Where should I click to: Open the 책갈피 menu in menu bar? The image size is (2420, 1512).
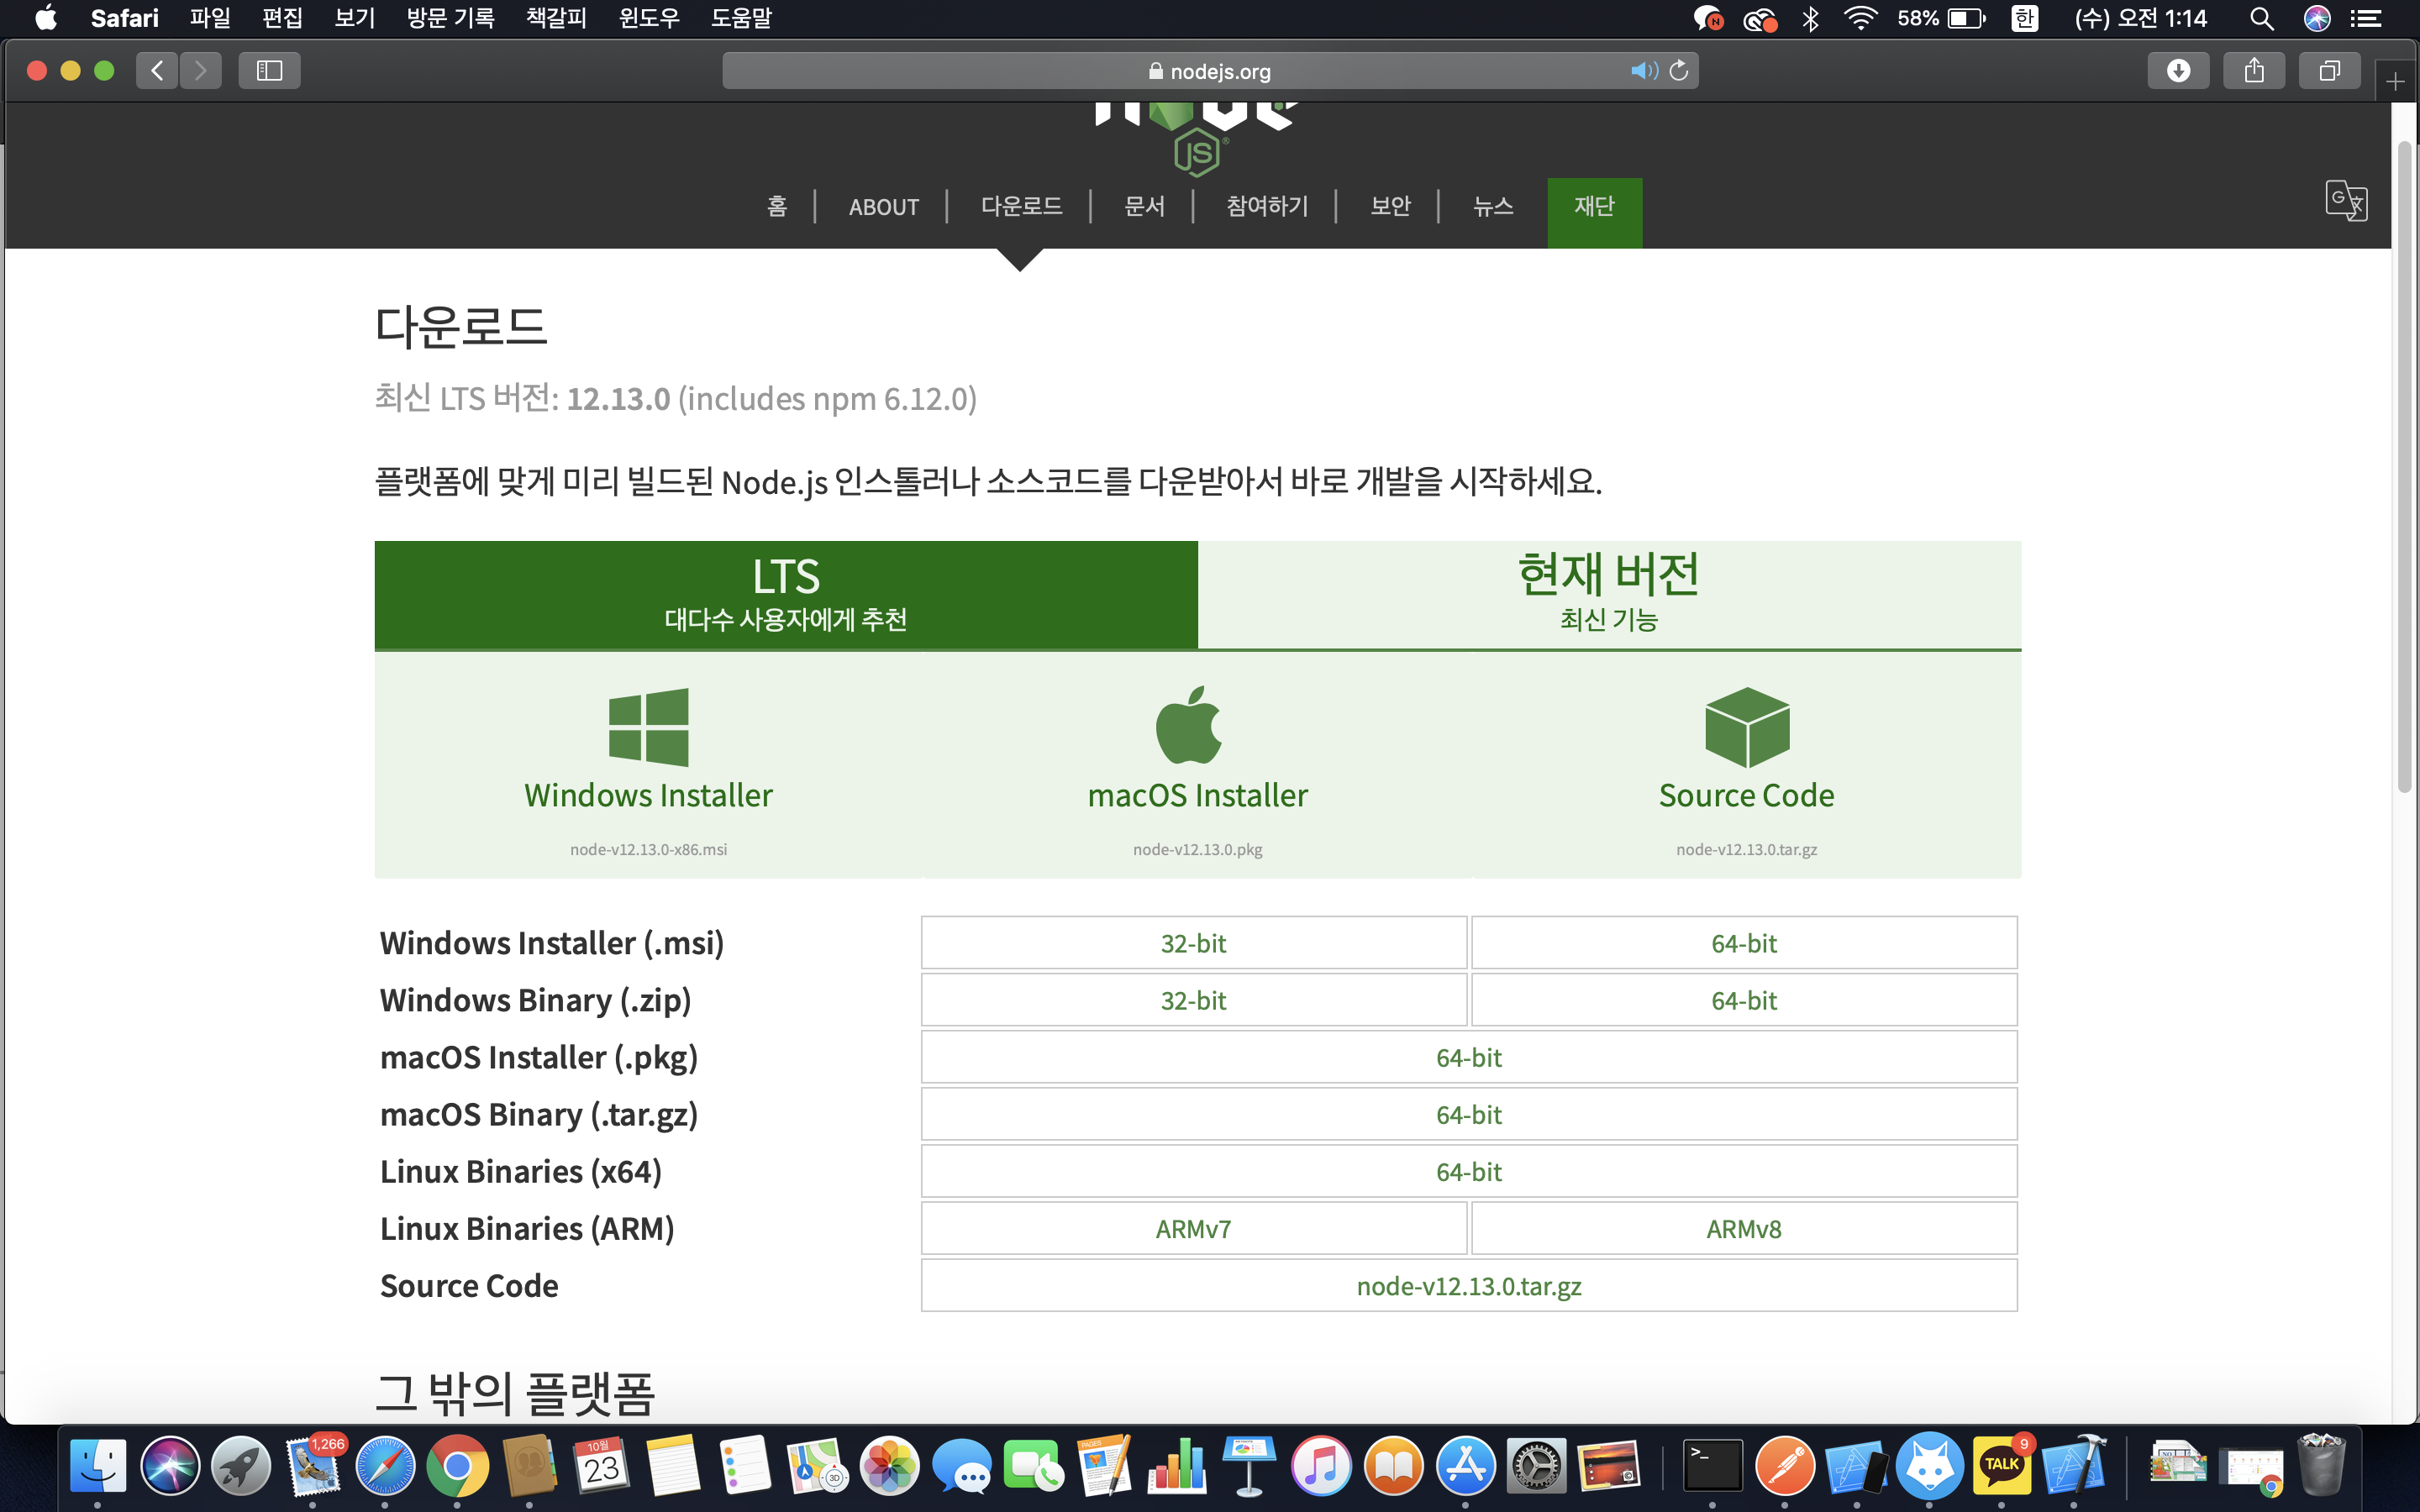[556, 18]
